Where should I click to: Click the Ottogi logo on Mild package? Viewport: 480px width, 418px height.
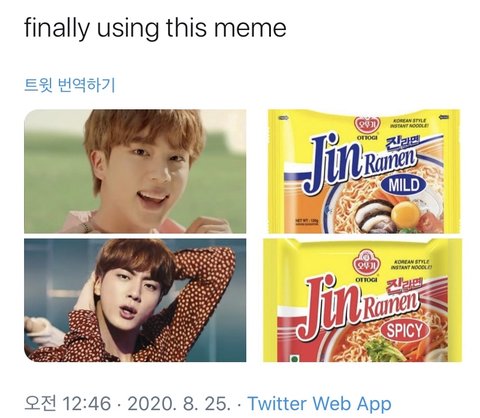[367, 125]
